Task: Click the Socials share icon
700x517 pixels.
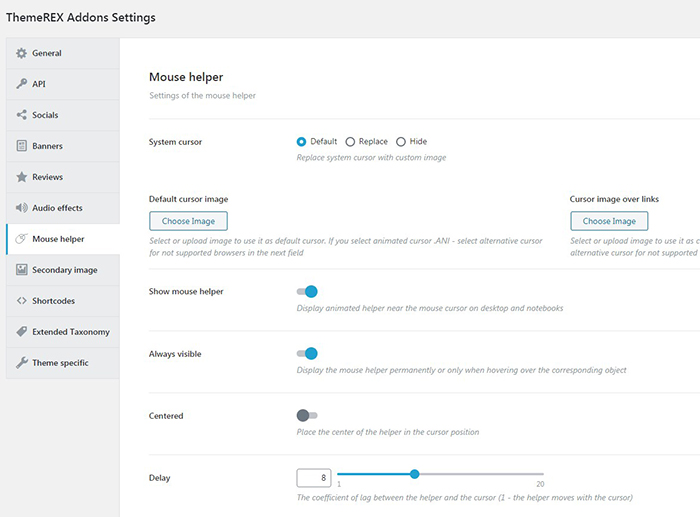Action: click(21, 115)
